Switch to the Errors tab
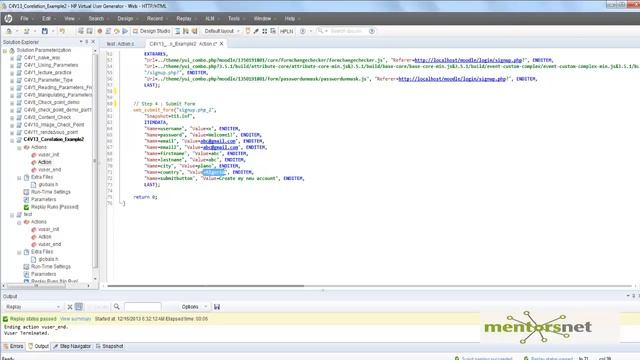Viewport: 640px width, 360px height. pyautogui.click(x=13, y=346)
